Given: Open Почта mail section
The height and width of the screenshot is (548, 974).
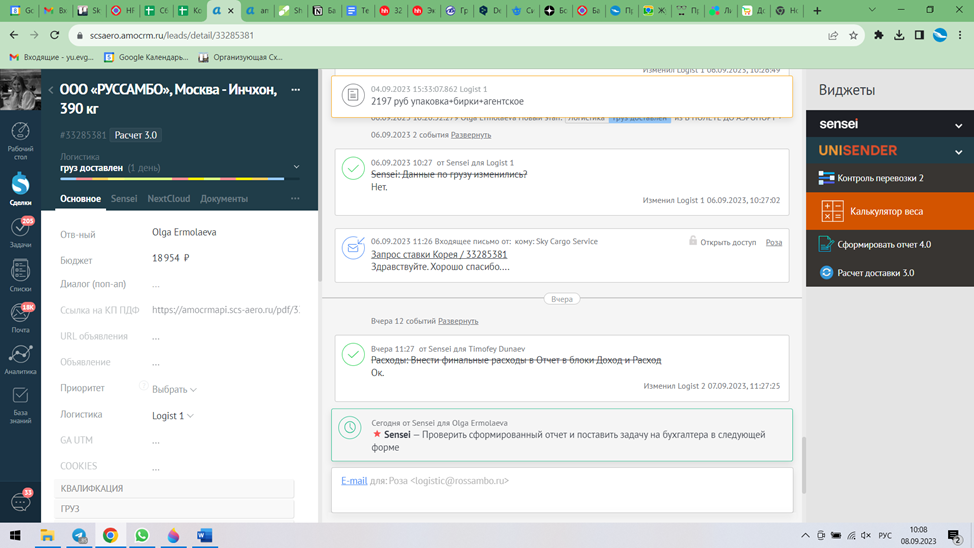Looking at the screenshot, I should click(x=20, y=317).
